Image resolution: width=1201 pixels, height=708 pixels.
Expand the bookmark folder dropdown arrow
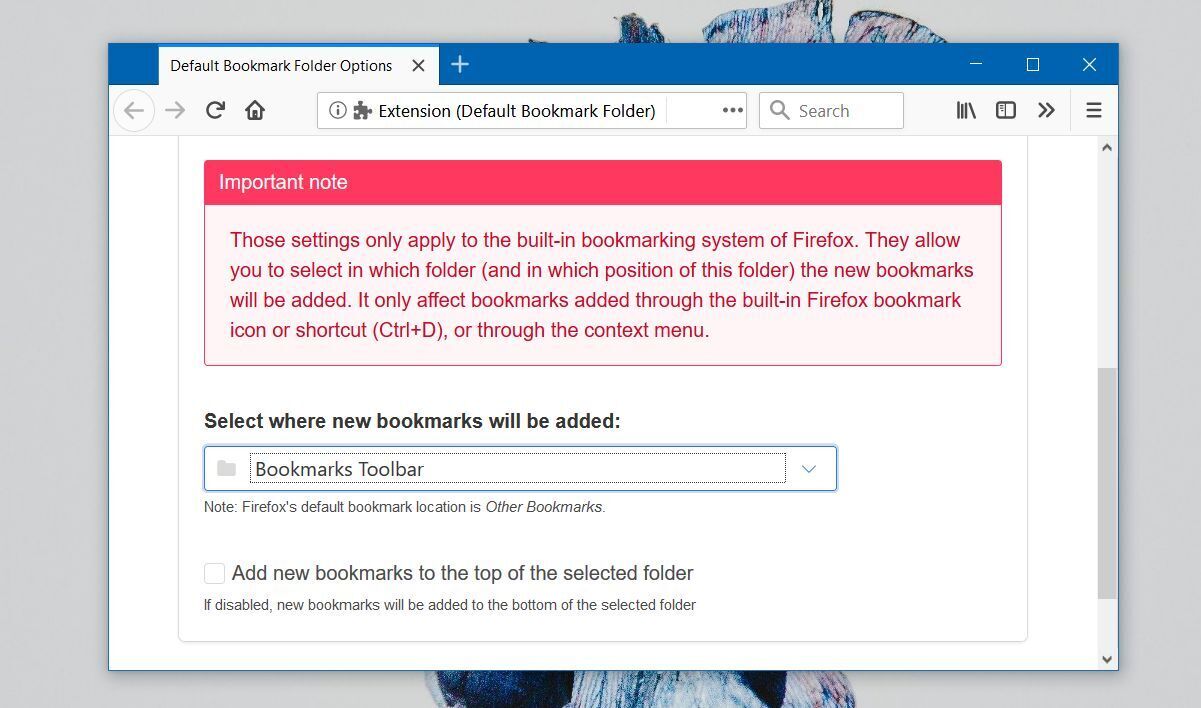[809, 469]
